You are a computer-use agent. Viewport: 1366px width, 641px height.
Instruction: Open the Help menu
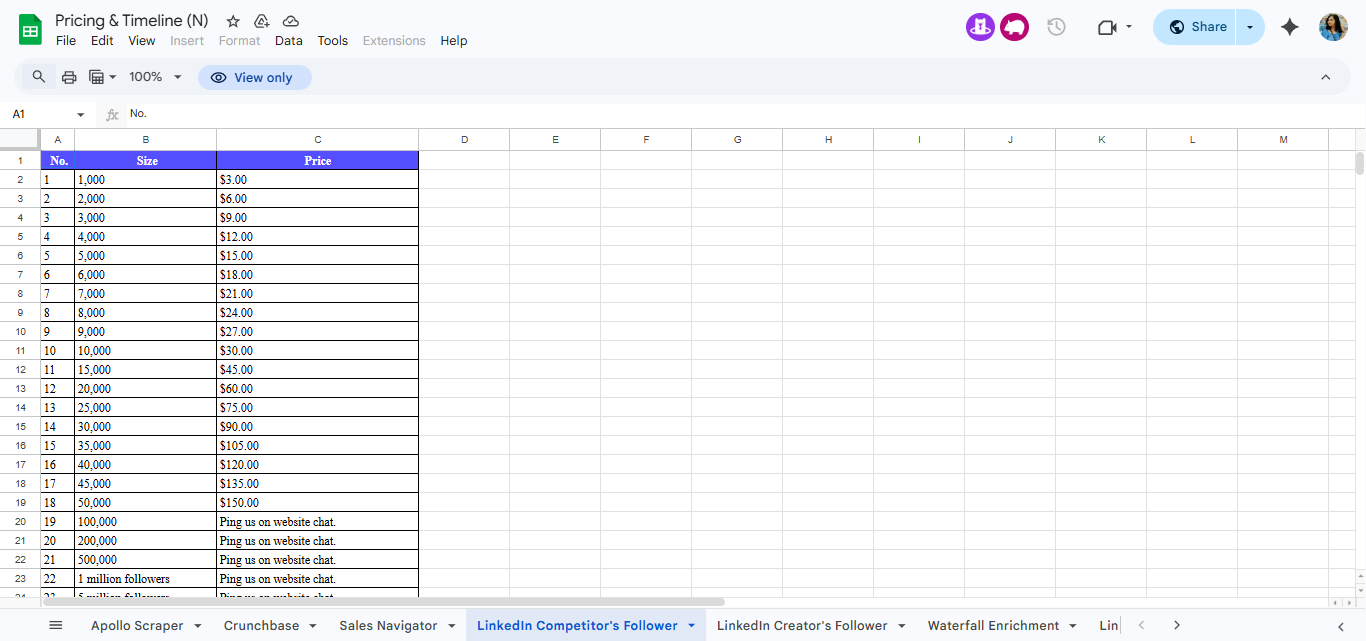click(x=454, y=41)
